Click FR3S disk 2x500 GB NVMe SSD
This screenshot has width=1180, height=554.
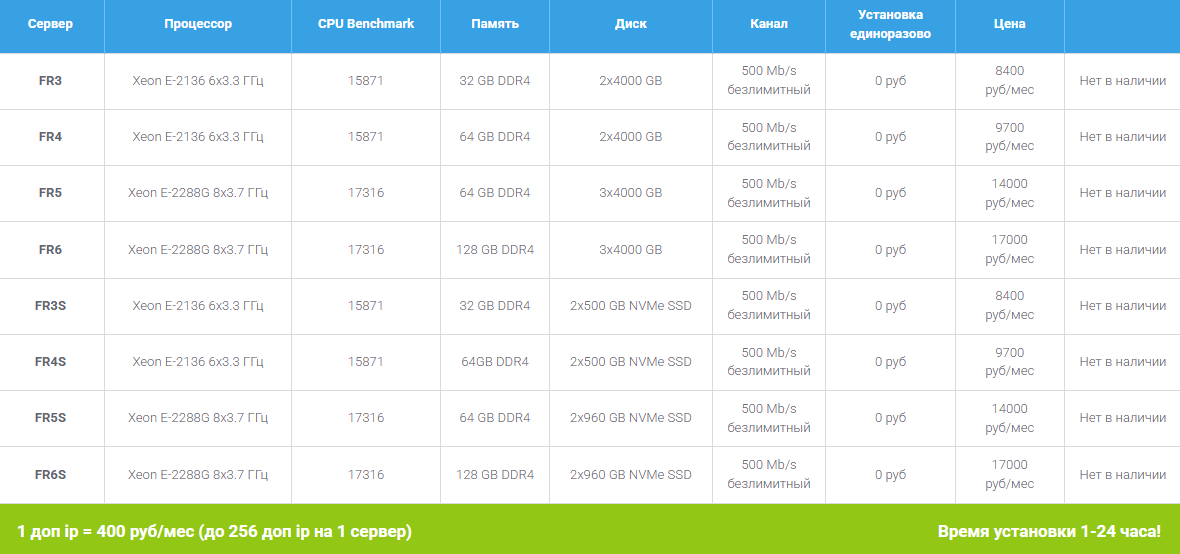tap(631, 306)
